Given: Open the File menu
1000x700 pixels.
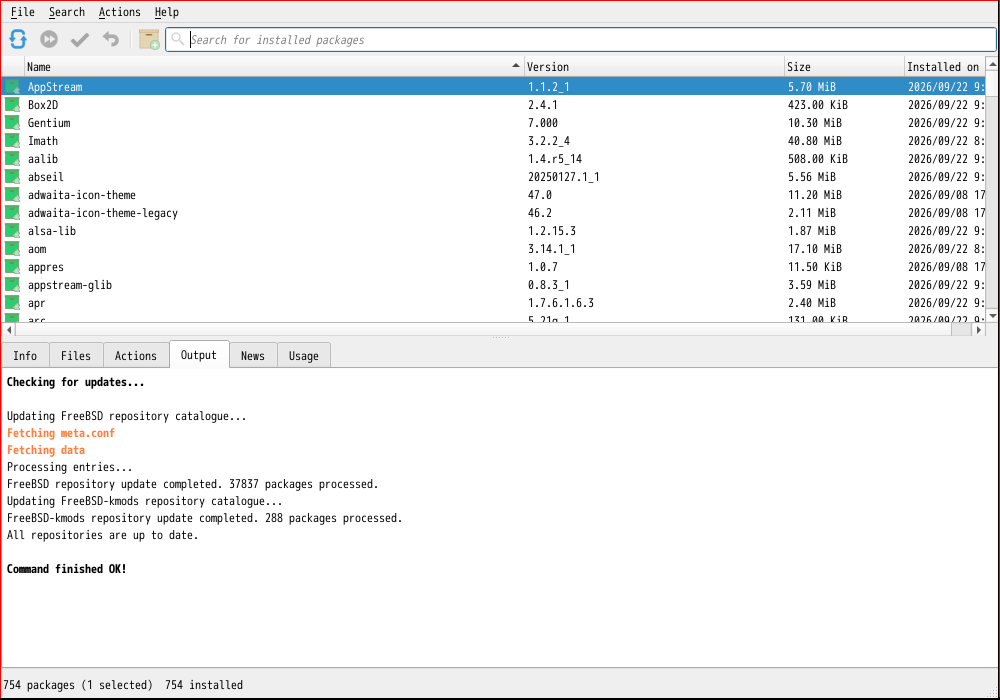Looking at the screenshot, I should click(x=23, y=12).
